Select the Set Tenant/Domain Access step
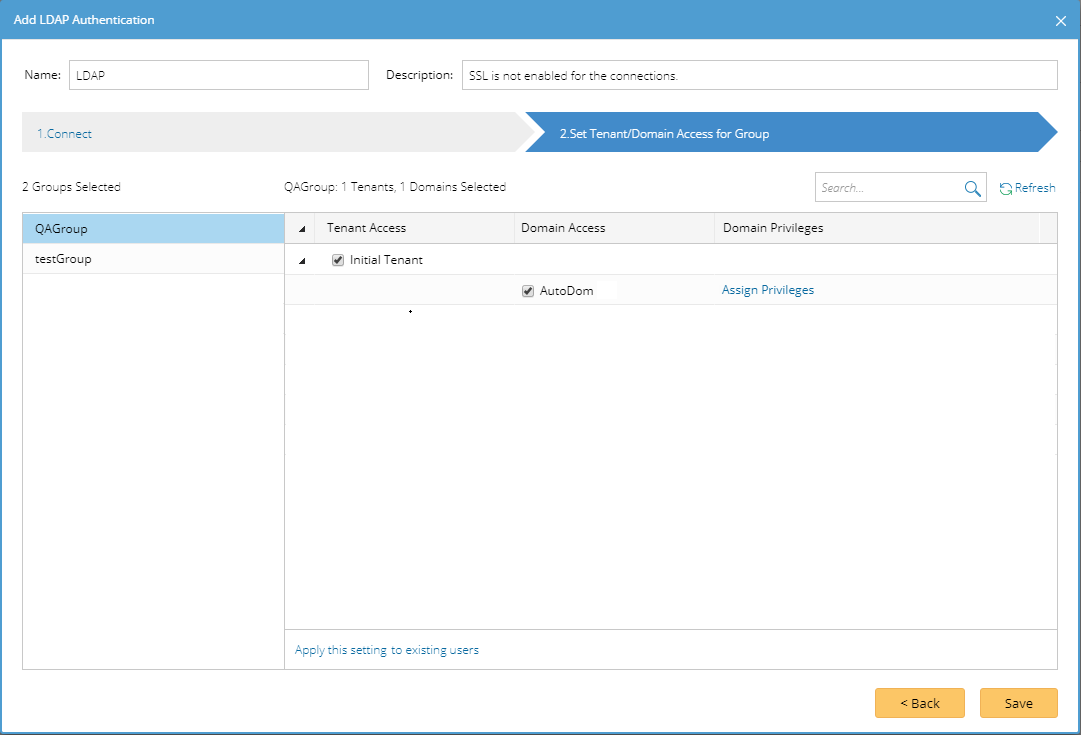Viewport: 1083px width, 735px height. point(664,133)
